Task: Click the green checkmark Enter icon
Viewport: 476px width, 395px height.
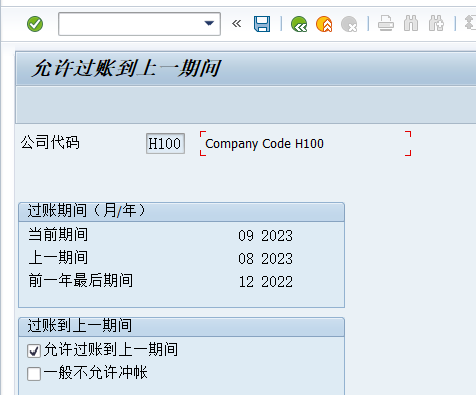Action: pos(35,24)
